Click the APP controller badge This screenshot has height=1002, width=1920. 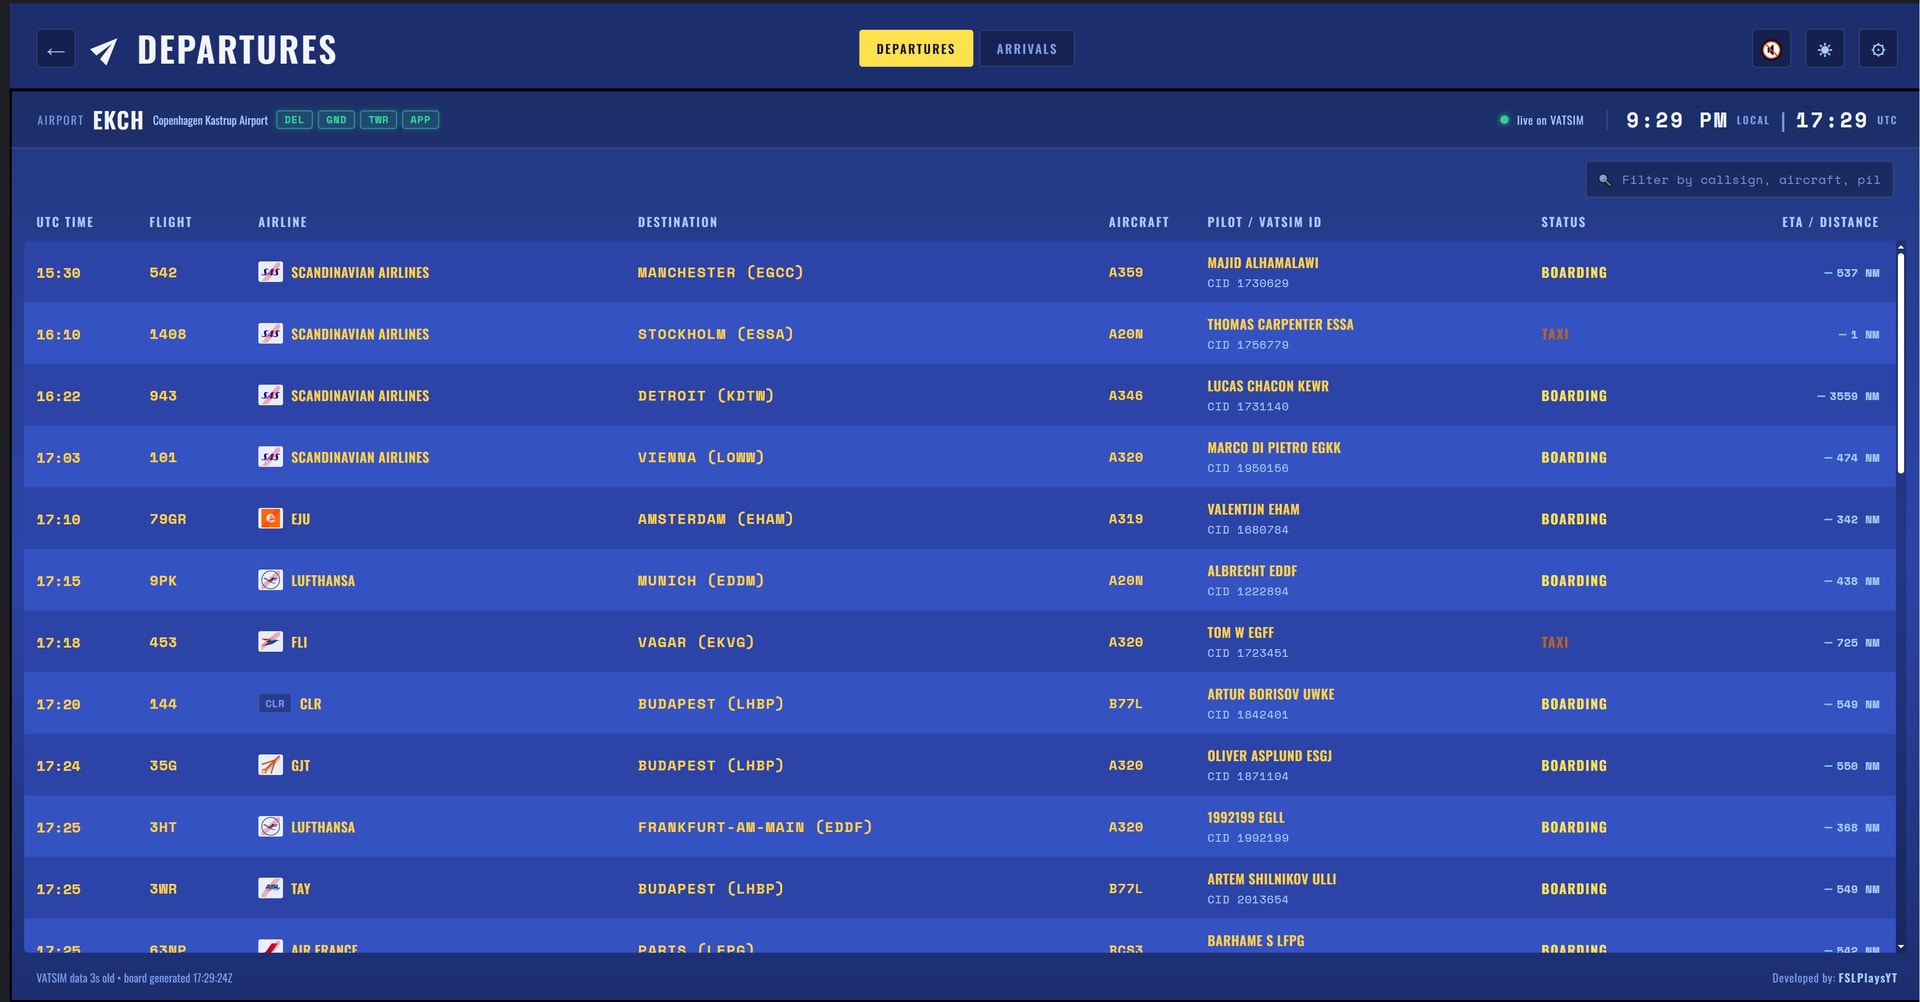coord(420,120)
